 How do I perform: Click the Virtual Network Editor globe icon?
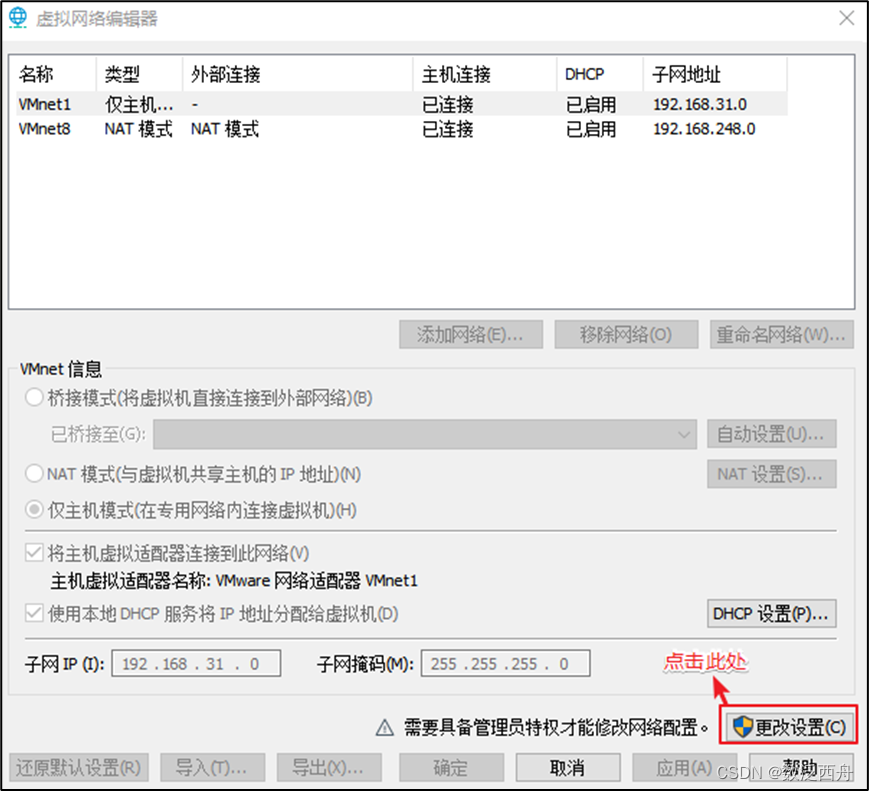pos(18,18)
